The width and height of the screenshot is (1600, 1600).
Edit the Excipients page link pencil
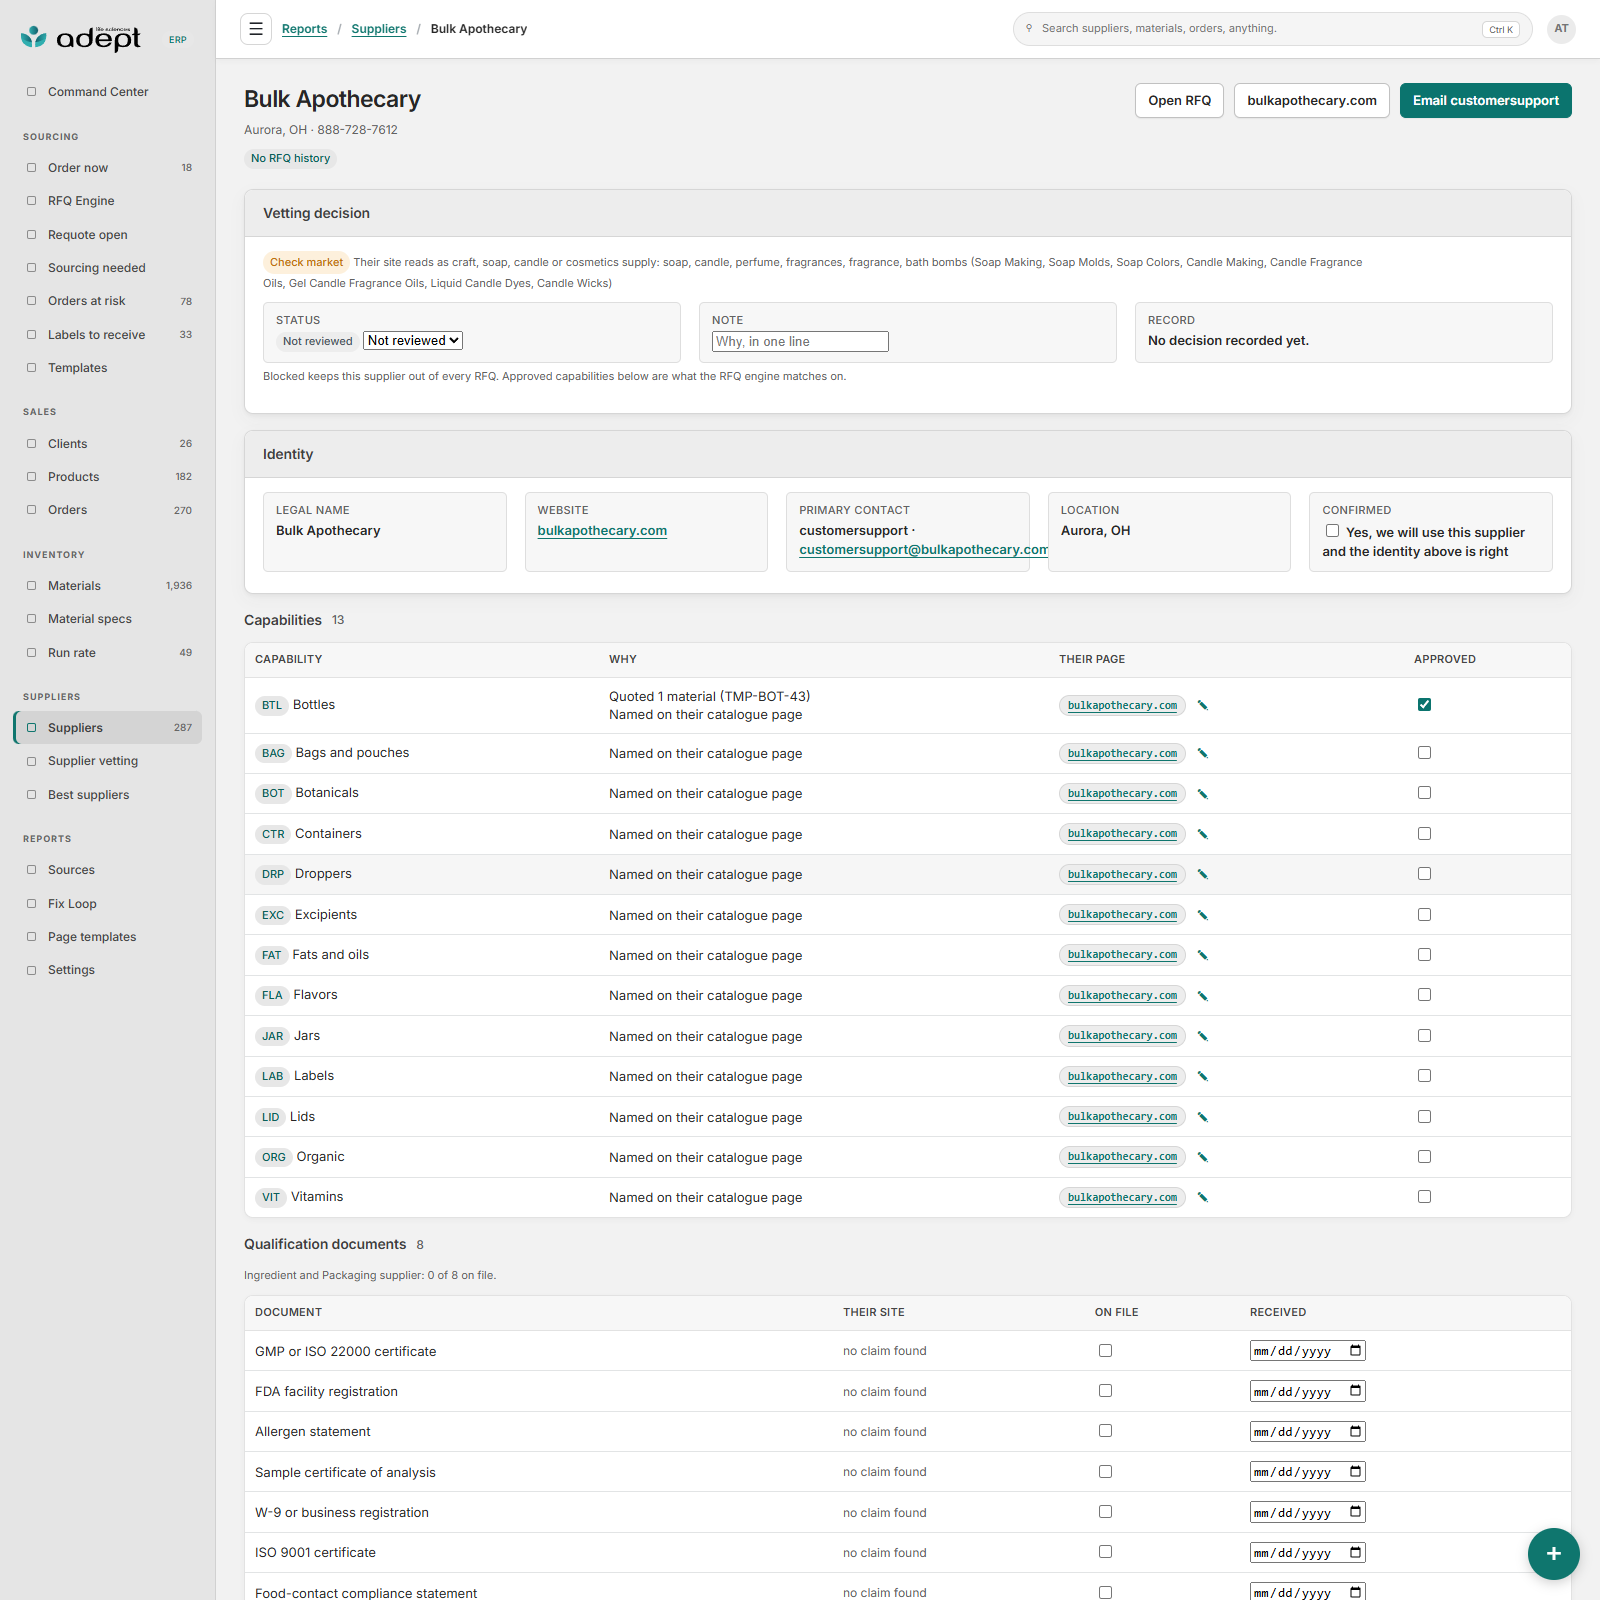pyautogui.click(x=1203, y=915)
